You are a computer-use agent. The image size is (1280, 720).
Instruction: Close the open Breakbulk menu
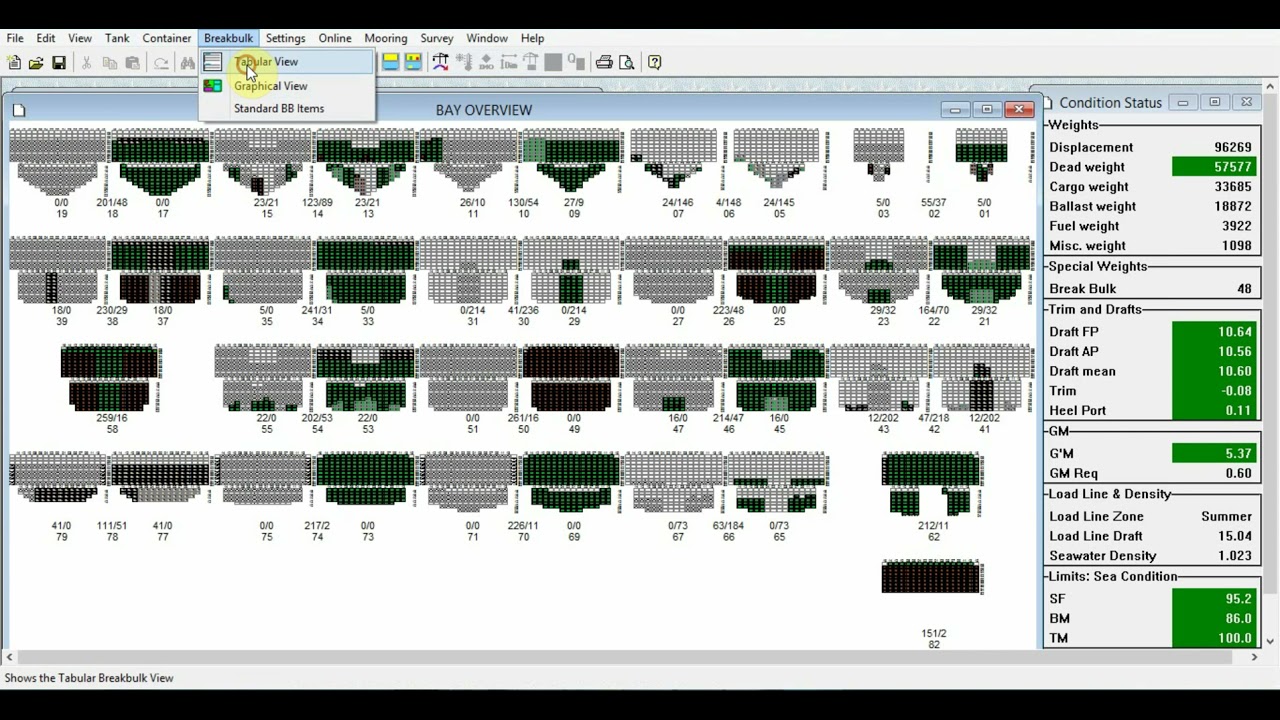(228, 38)
